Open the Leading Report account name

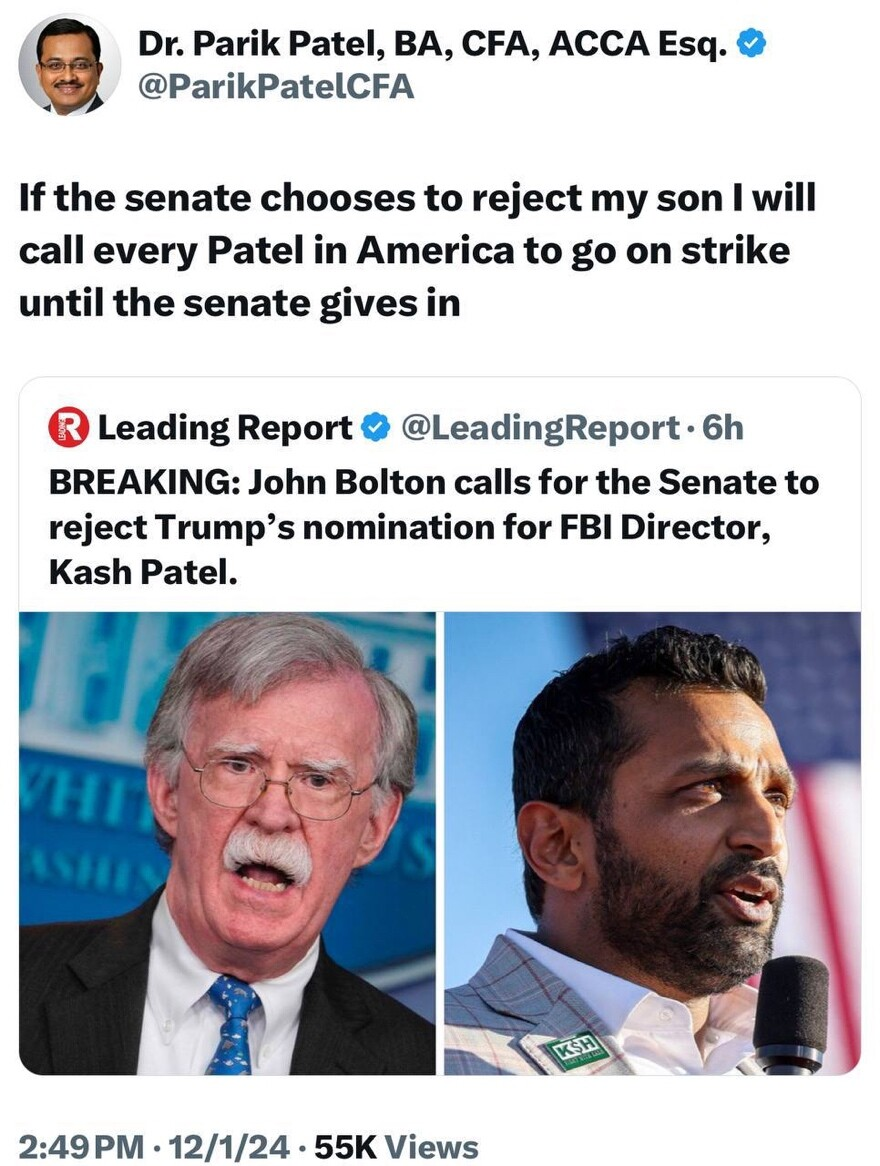coord(224,428)
